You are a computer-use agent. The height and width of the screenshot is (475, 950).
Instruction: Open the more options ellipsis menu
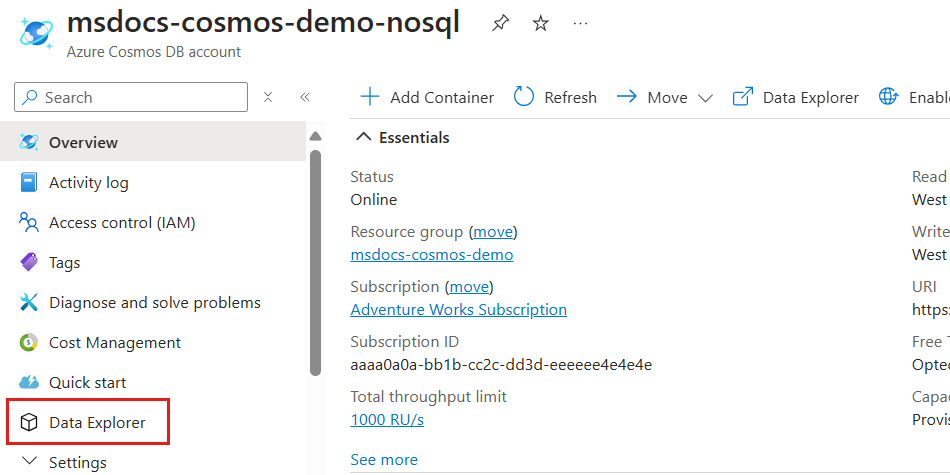tap(580, 24)
